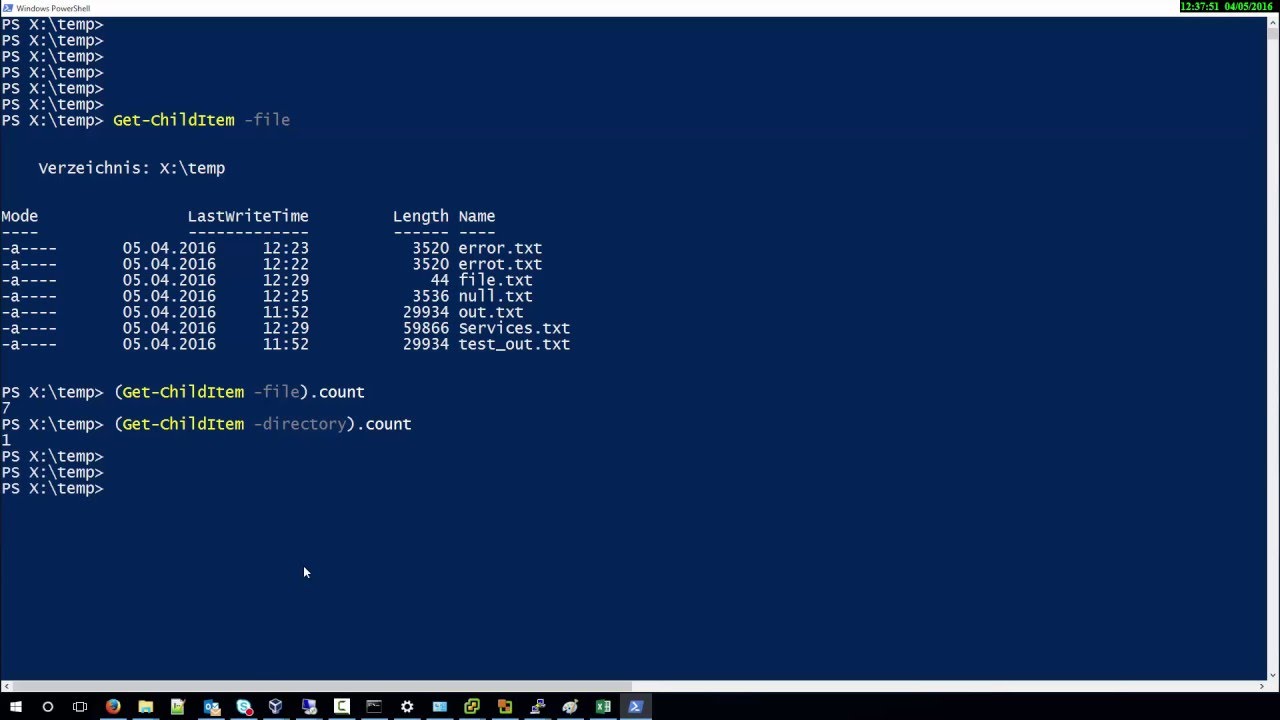Click the LastWriteTime column header
Viewport: 1280px width, 720px height.
[x=248, y=216]
